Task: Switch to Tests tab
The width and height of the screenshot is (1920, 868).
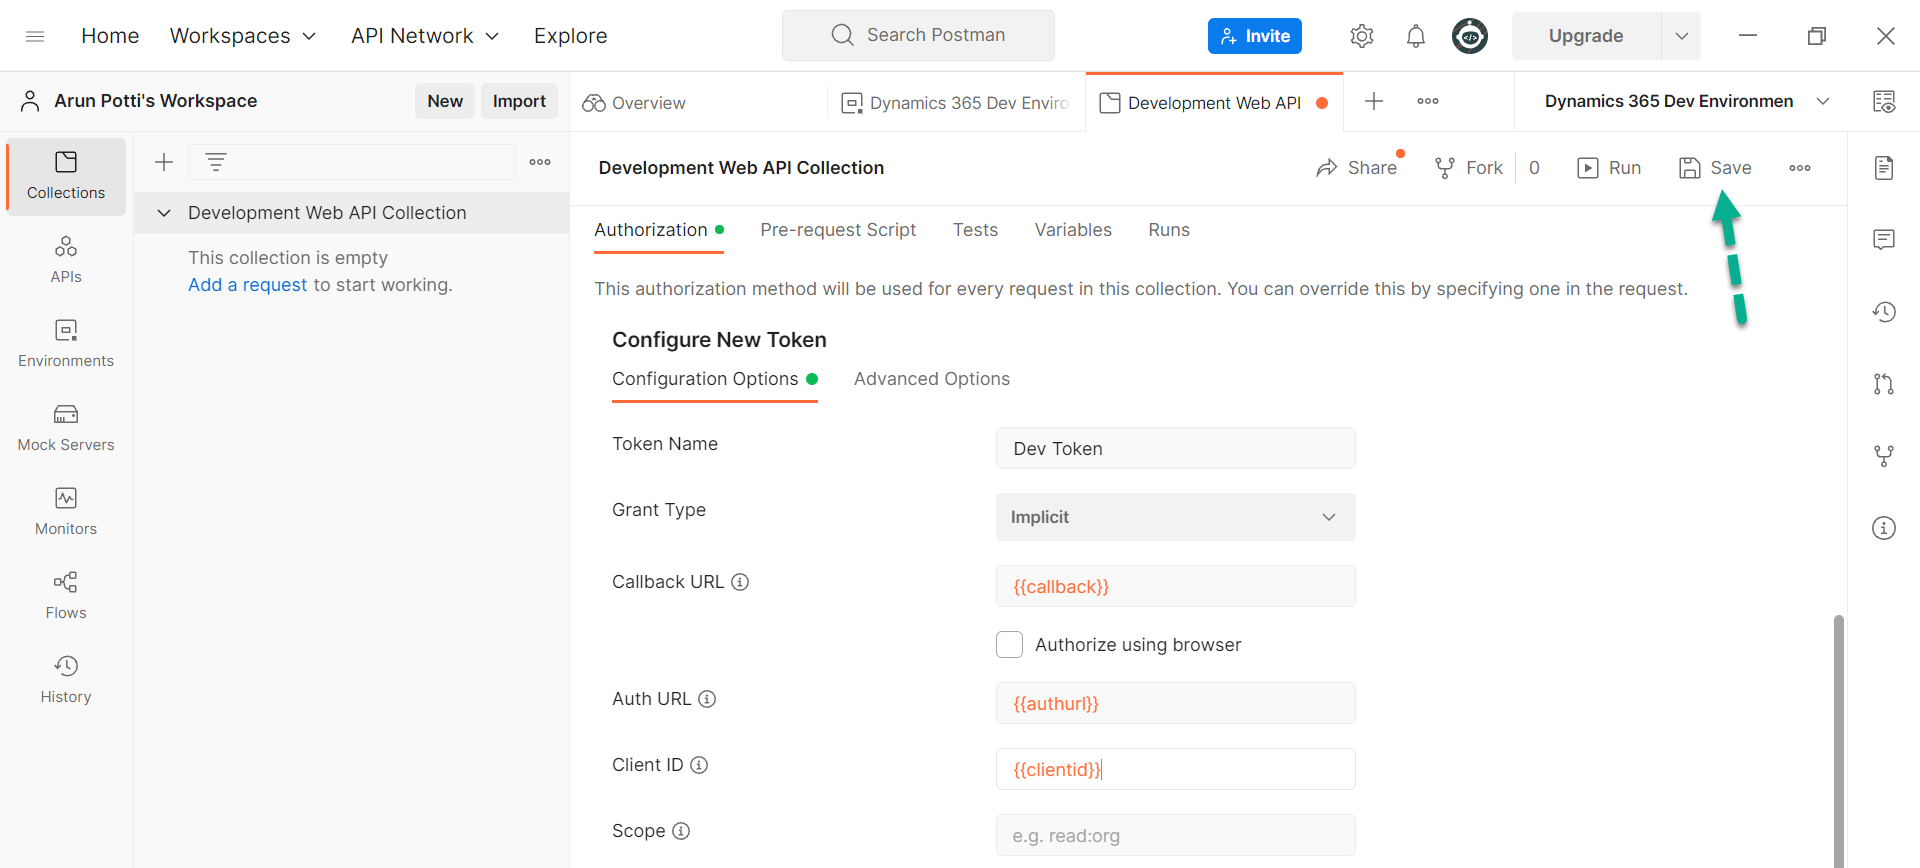Action: [x=975, y=230]
